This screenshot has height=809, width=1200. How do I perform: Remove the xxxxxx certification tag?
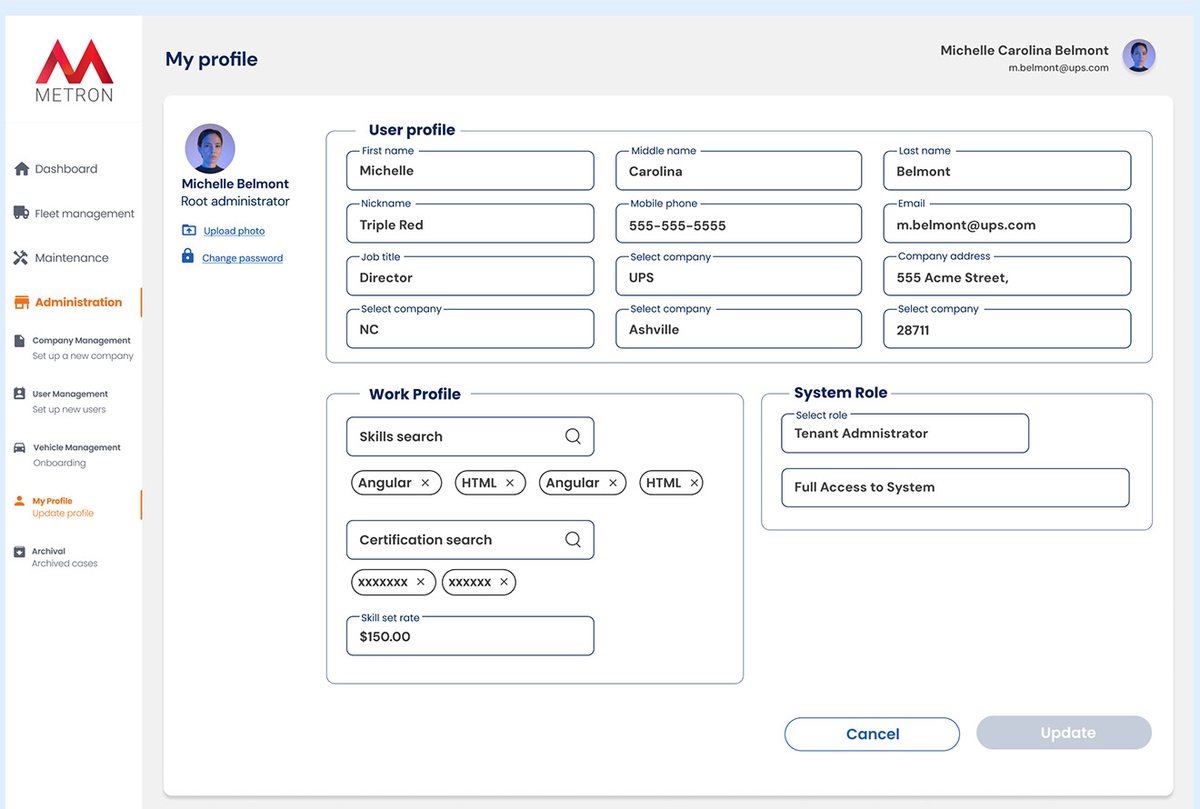tap(504, 582)
